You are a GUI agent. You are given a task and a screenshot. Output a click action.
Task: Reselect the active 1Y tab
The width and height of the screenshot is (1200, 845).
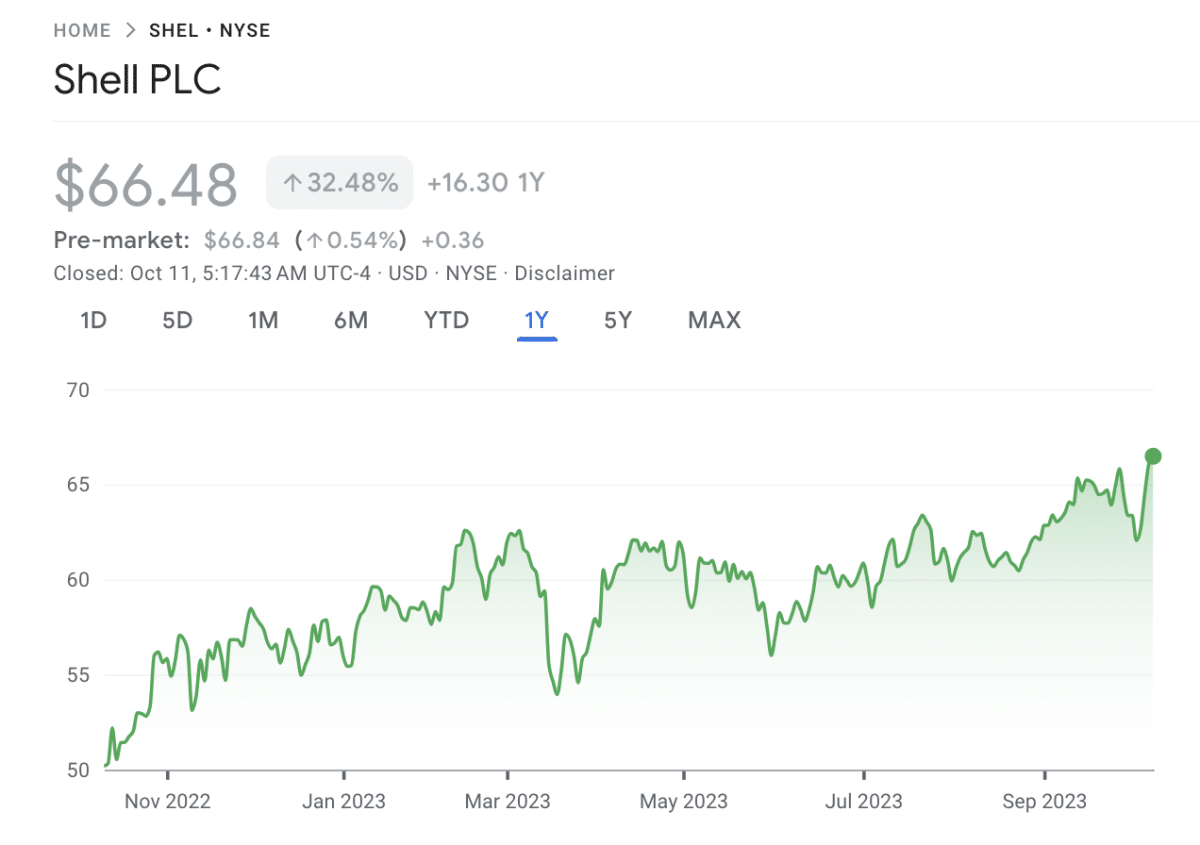point(536,320)
